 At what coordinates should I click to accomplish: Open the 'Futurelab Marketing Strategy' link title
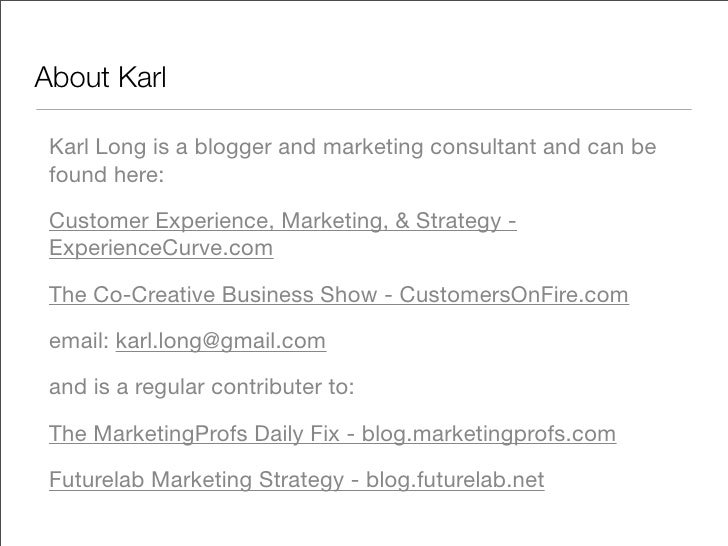(196, 480)
